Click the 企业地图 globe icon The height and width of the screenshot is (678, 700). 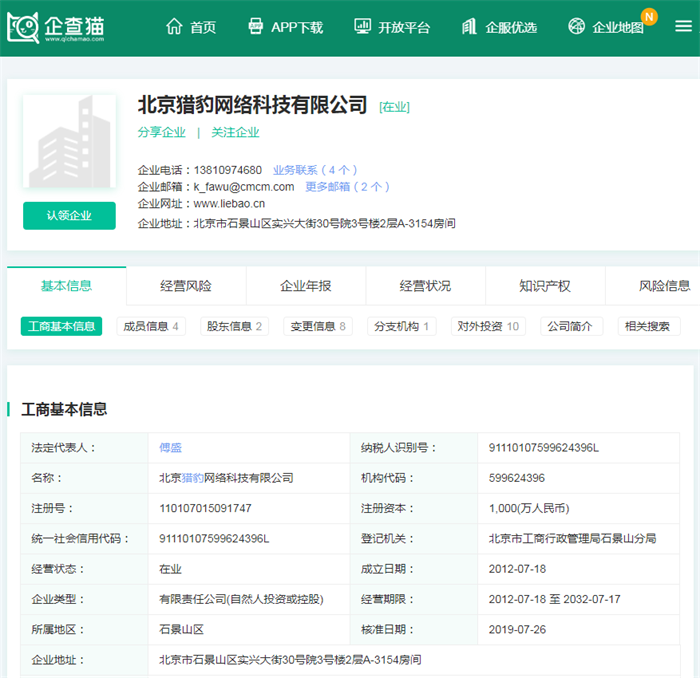point(576,26)
